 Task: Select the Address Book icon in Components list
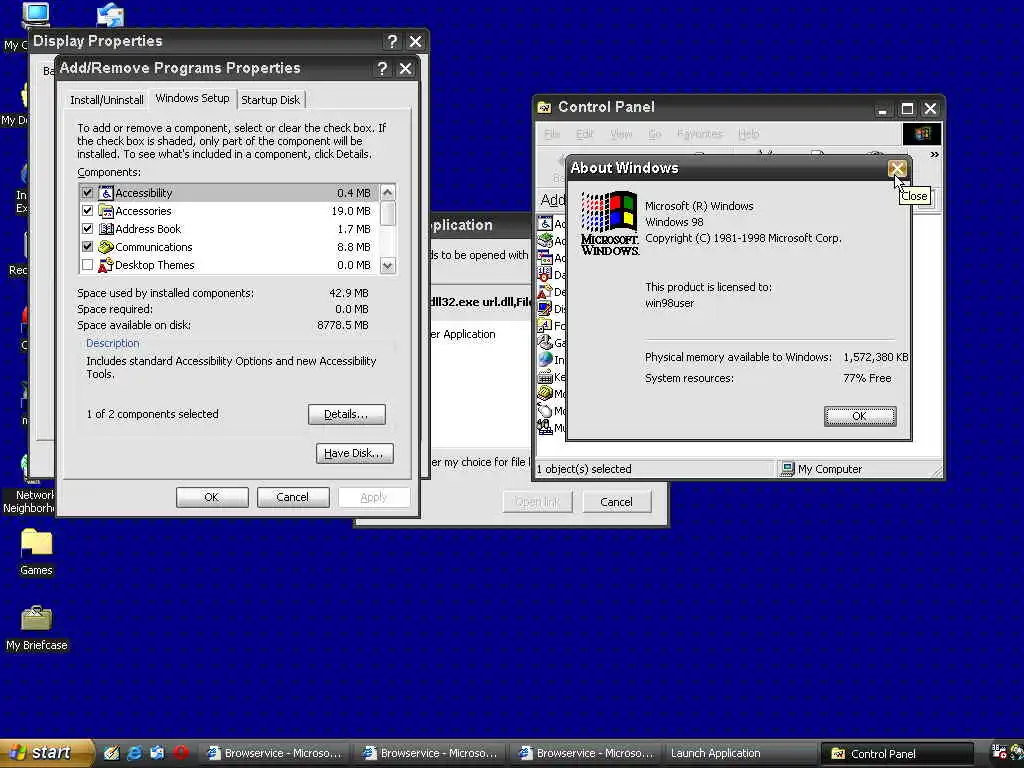(x=106, y=229)
